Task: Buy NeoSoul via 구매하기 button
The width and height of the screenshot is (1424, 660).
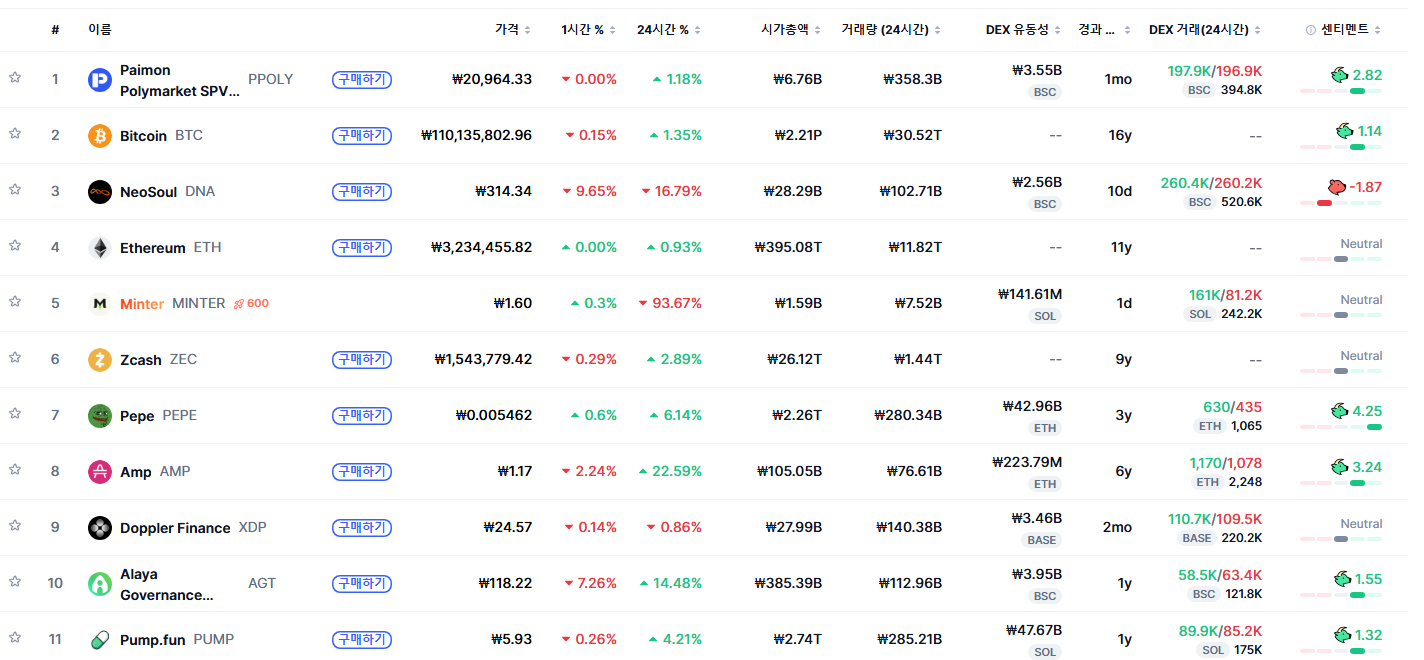Action: point(361,191)
